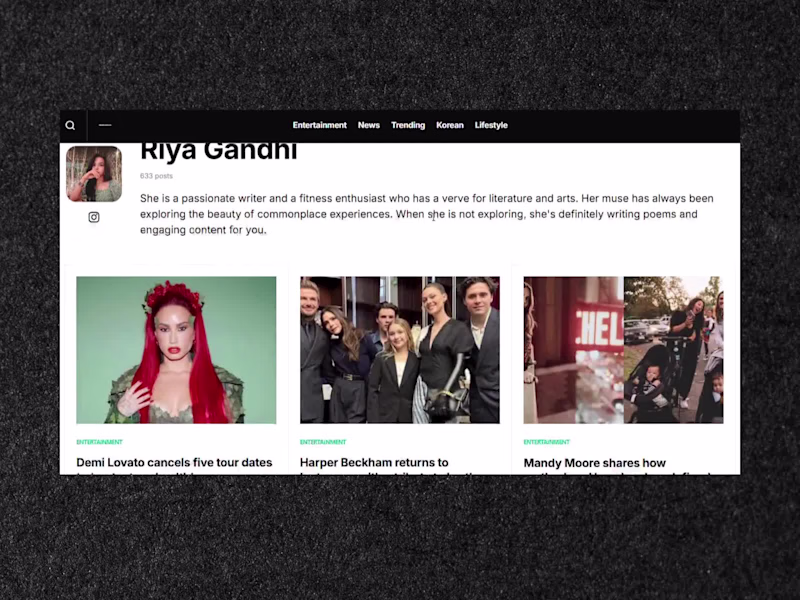
Task: Select the Lifestyle nav item
Action: point(491,125)
